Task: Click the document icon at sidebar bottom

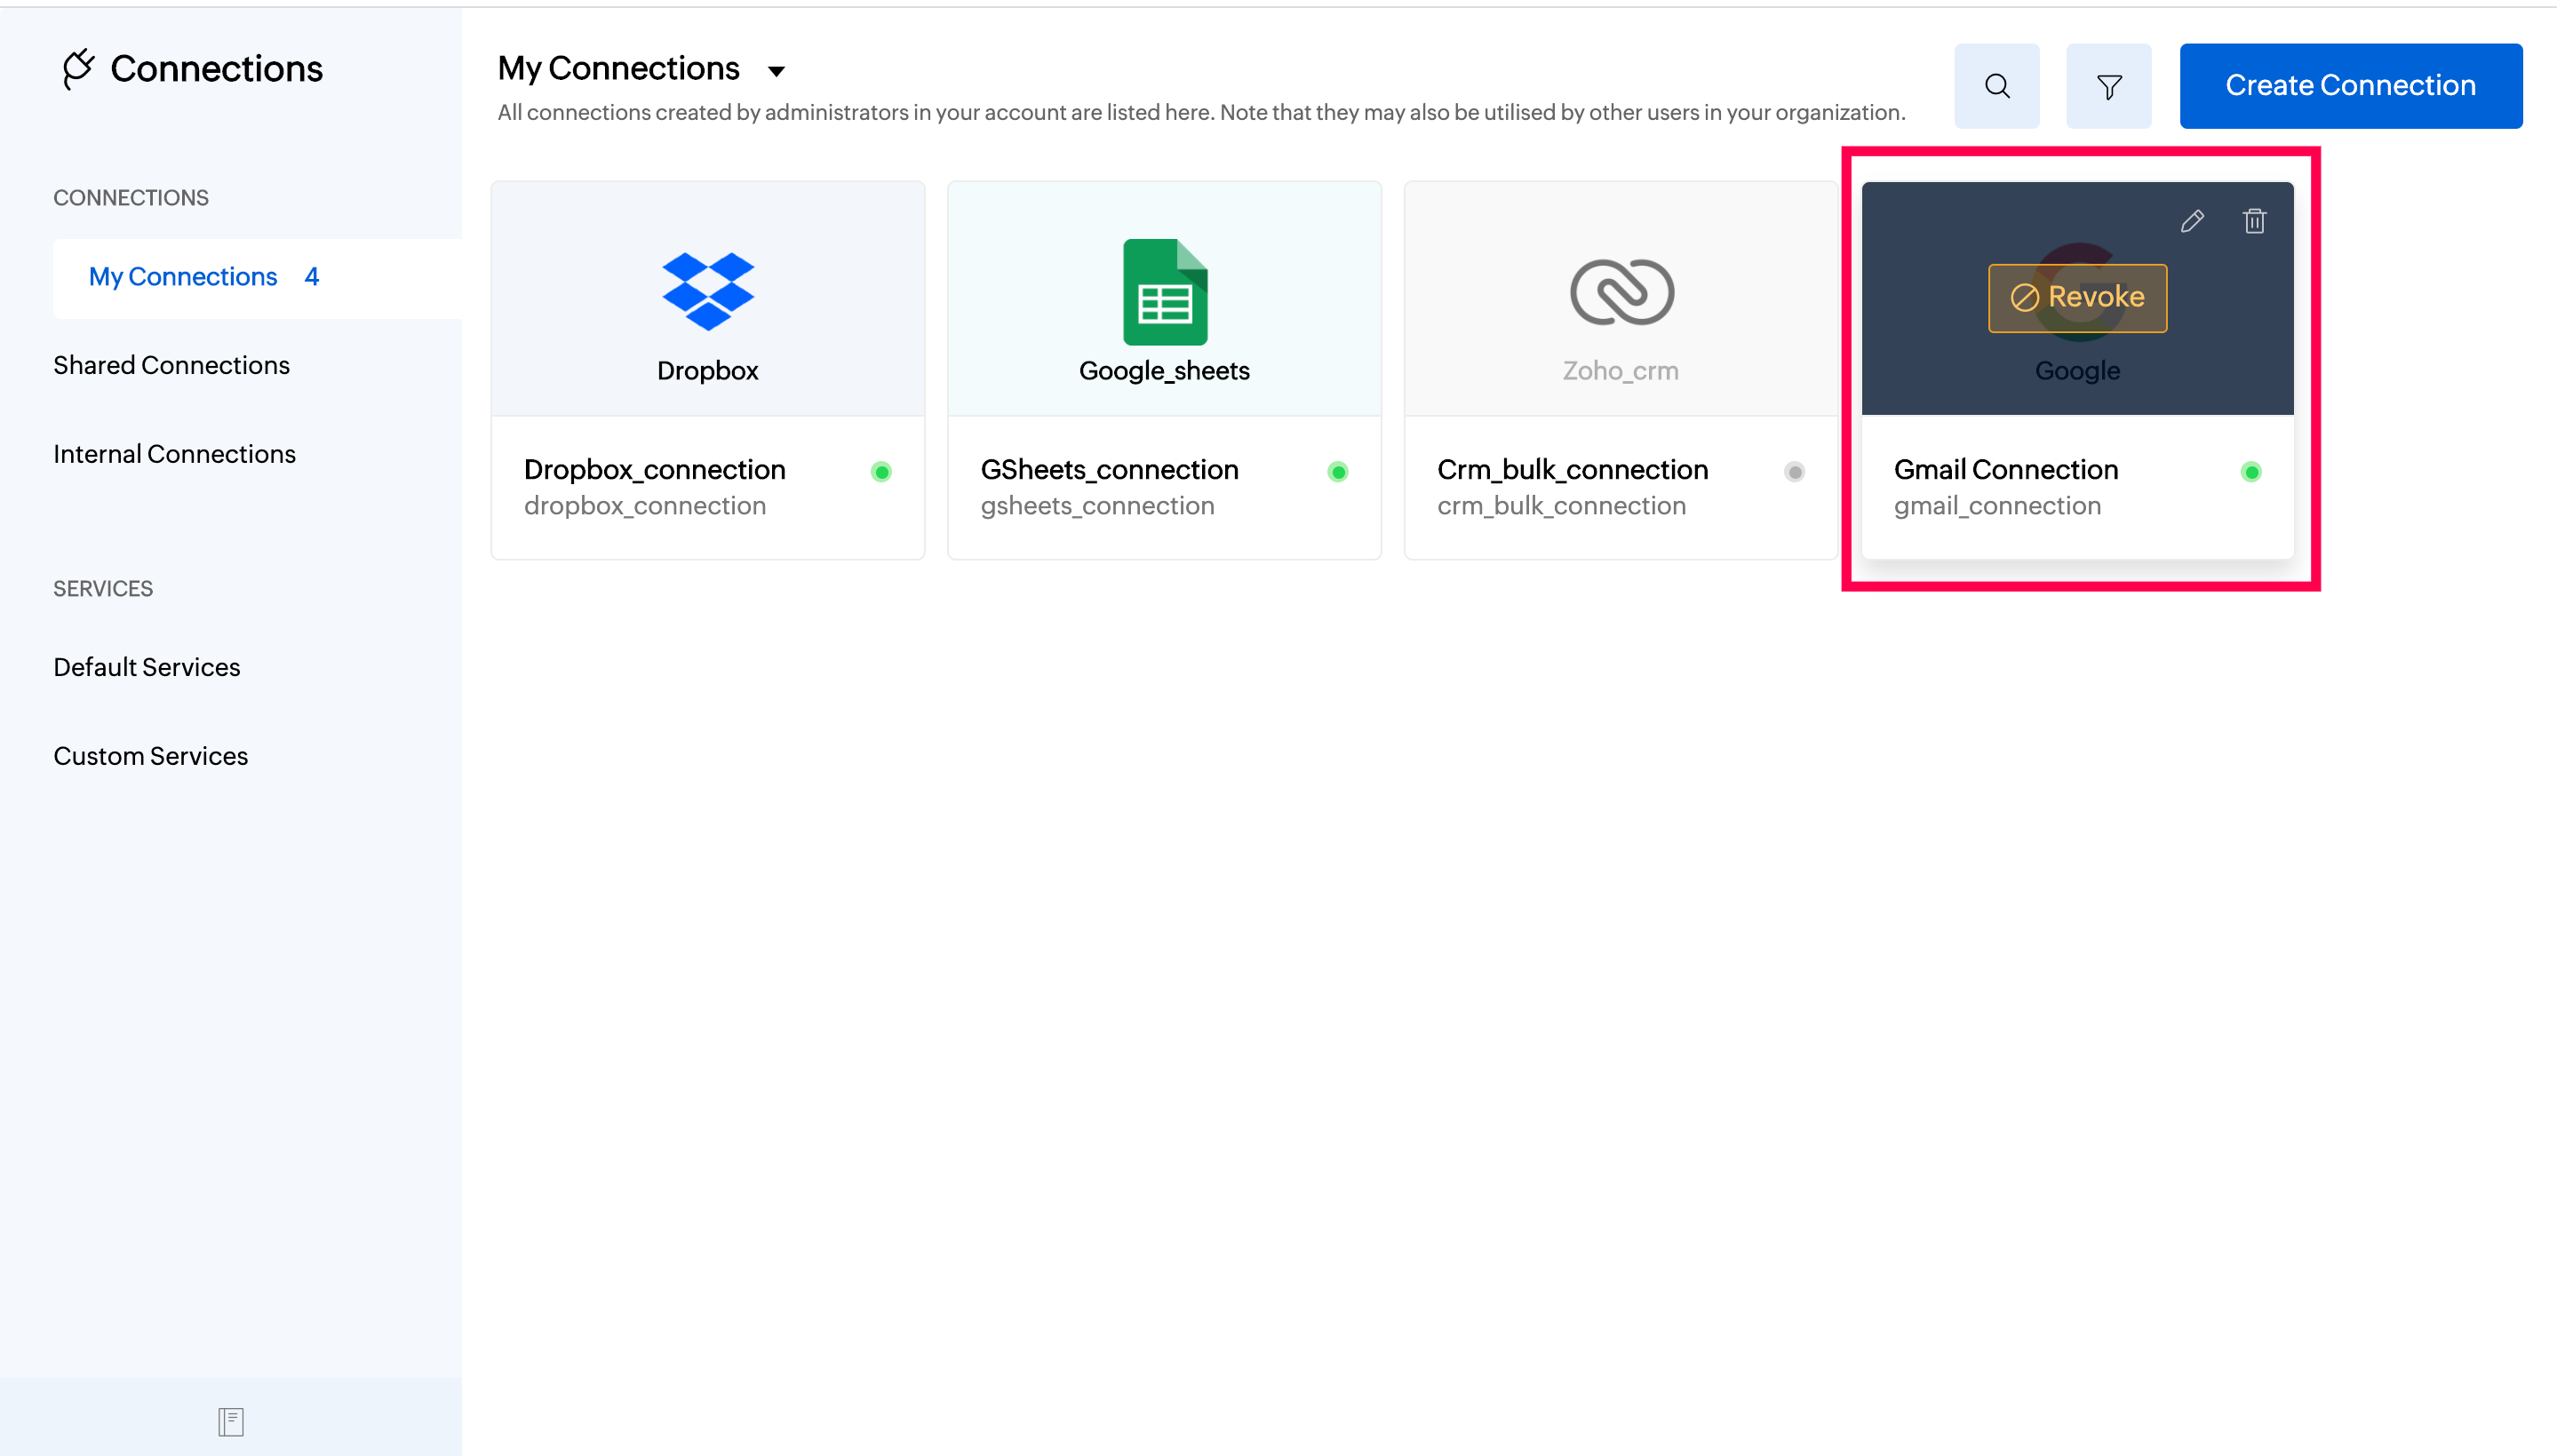Action: (x=231, y=1421)
